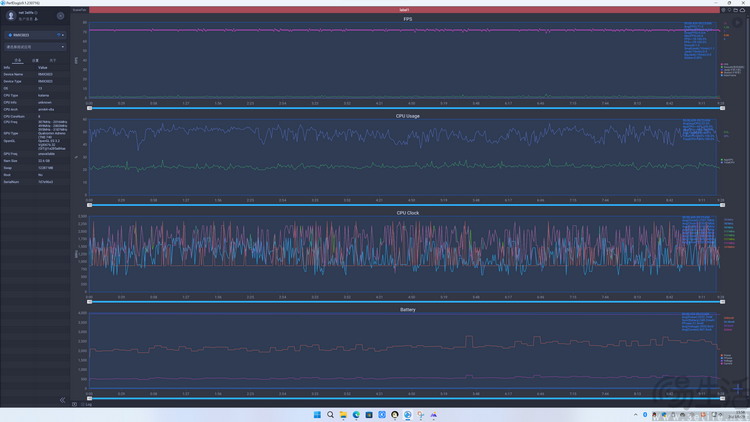The image size is (750, 422).
Task: Open the folder icon for saved records
Action: tap(736, 10)
